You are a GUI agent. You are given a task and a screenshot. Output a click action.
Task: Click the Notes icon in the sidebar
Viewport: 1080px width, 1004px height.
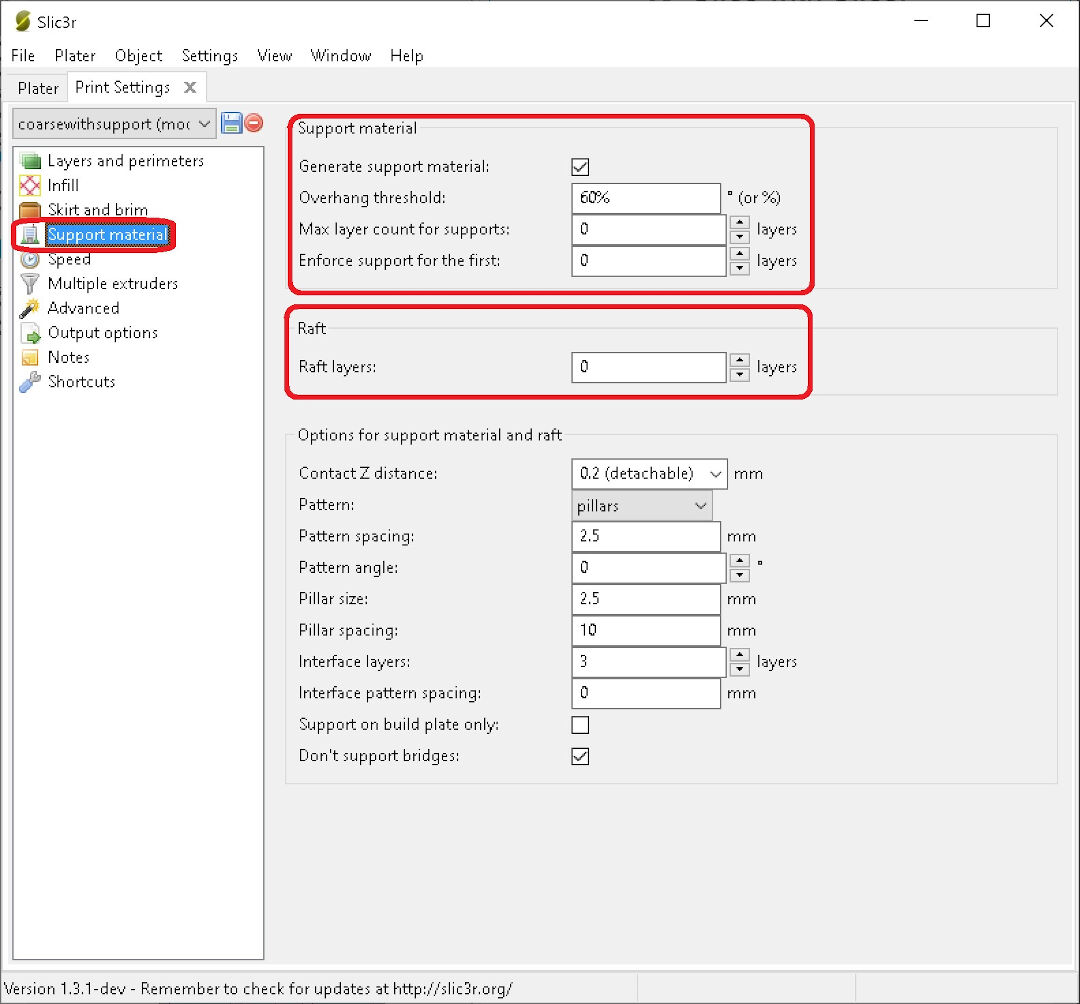tap(30, 357)
